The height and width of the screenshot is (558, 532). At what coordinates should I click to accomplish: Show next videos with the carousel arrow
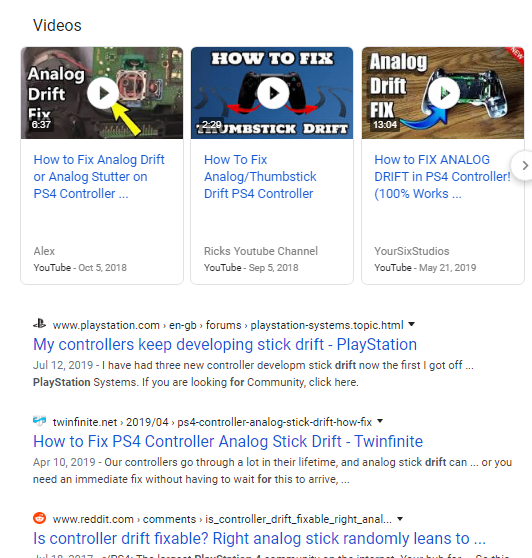click(525, 165)
